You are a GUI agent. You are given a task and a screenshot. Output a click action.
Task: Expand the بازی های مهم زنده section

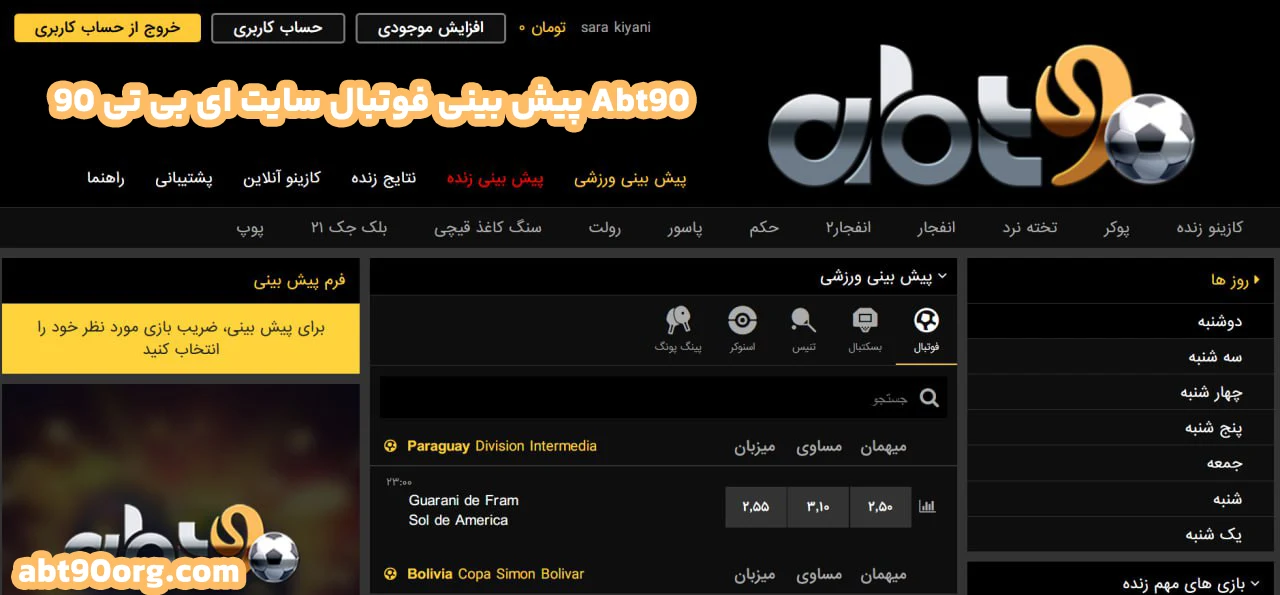1254,583
